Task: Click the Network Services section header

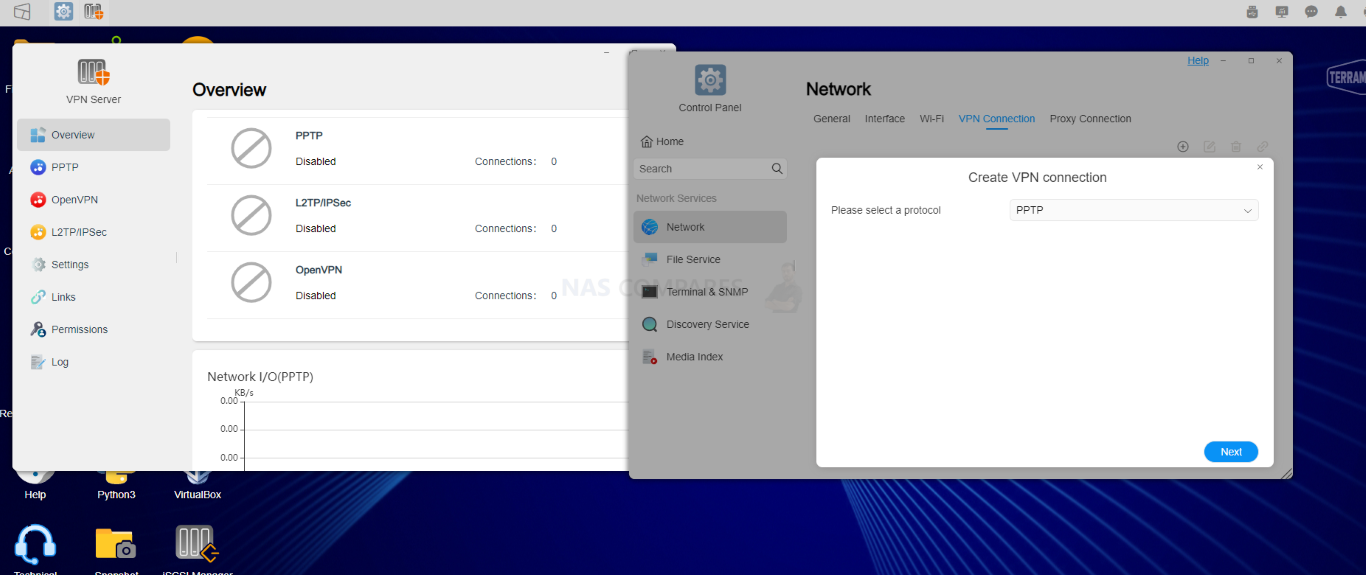Action: (x=676, y=198)
